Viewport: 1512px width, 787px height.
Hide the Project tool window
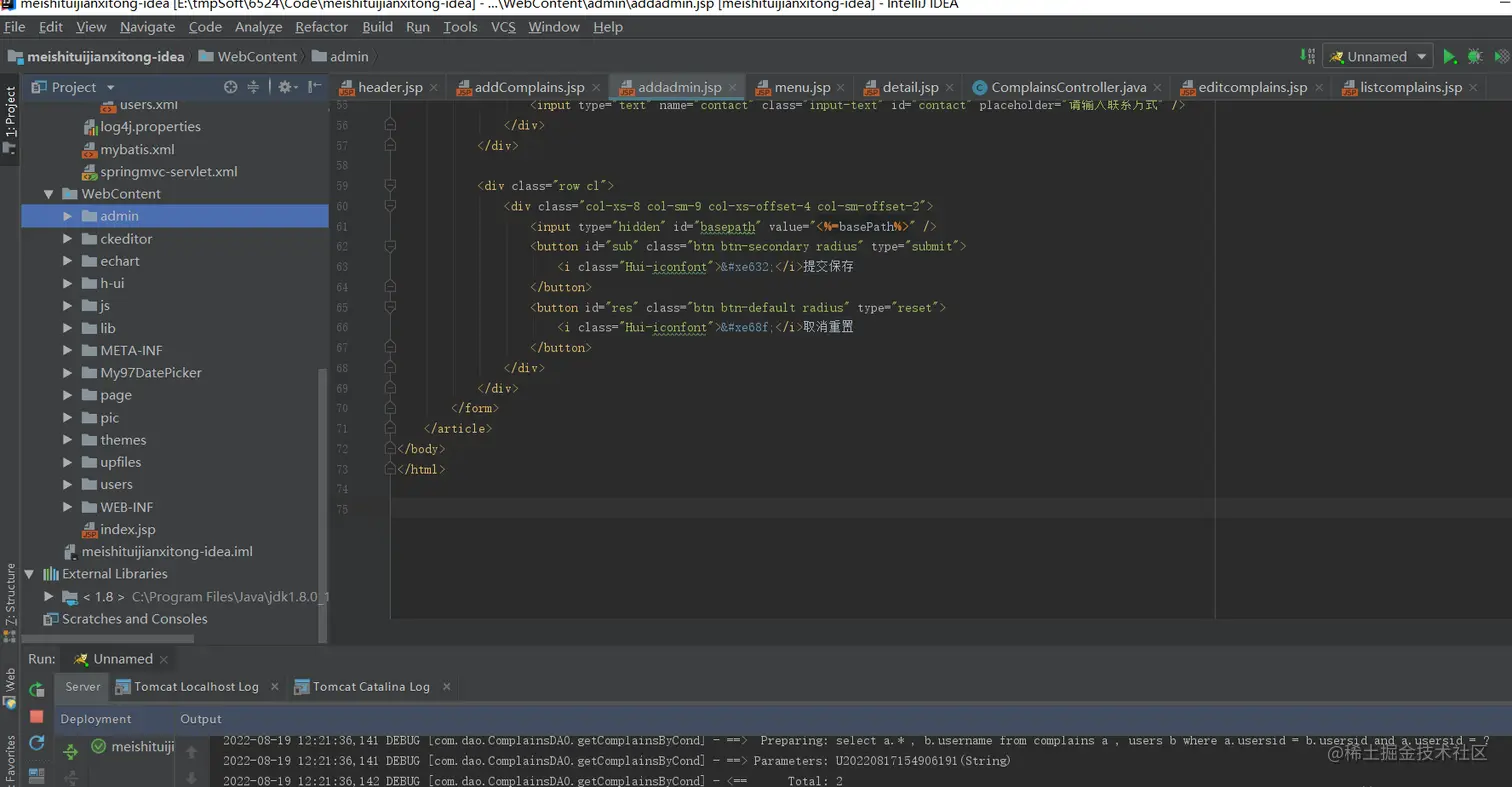pos(315,87)
